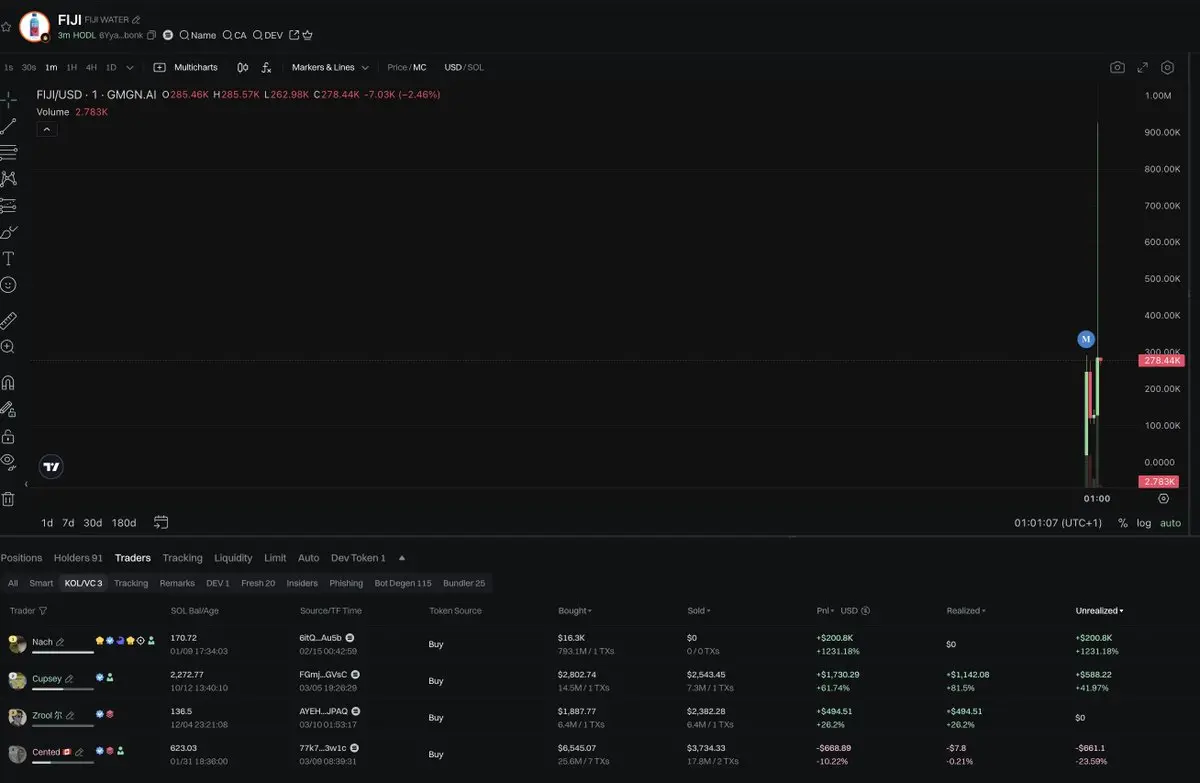The width and height of the screenshot is (1200, 783).
Task: Select the Text annotation tool
Action: [8, 258]
